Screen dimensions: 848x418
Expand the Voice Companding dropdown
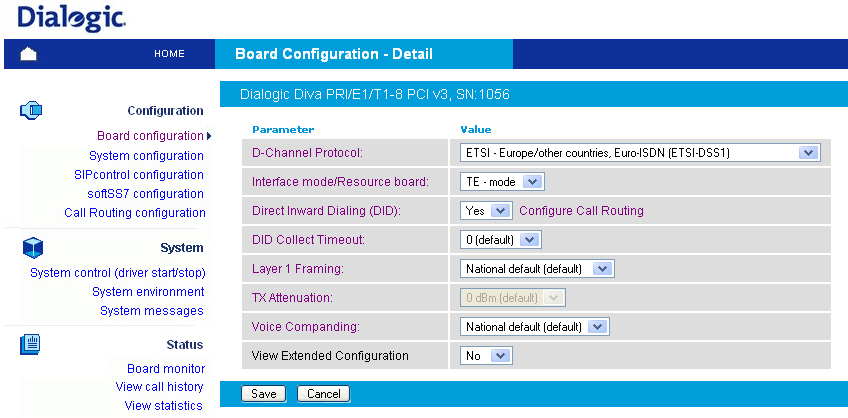534,327
